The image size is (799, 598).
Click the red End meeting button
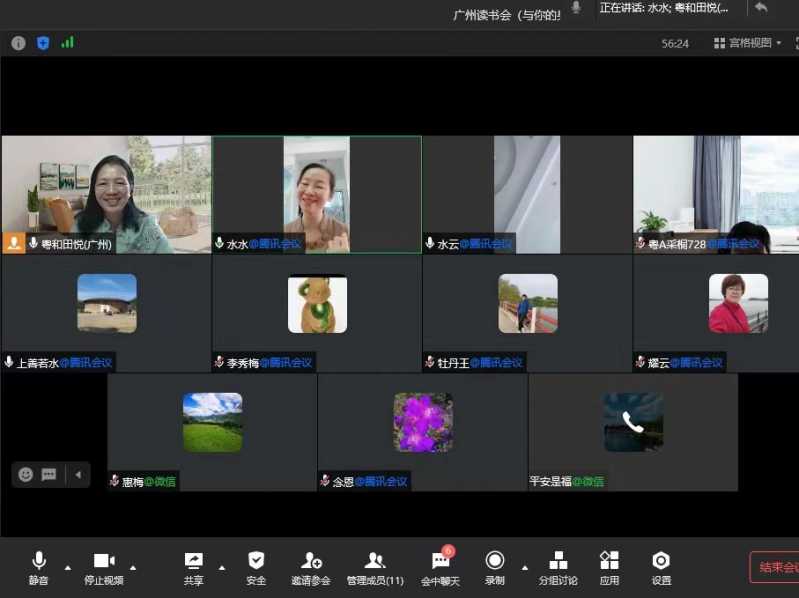point(776,567)
